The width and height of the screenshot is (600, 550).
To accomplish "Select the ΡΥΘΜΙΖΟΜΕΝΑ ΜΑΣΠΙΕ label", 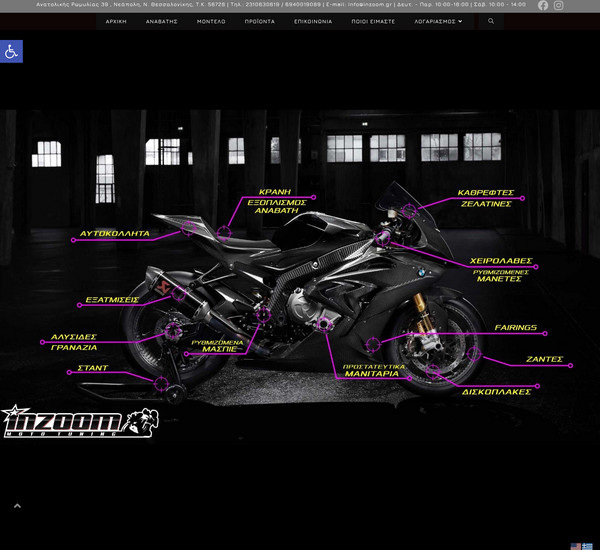I will tap(218, 346).
